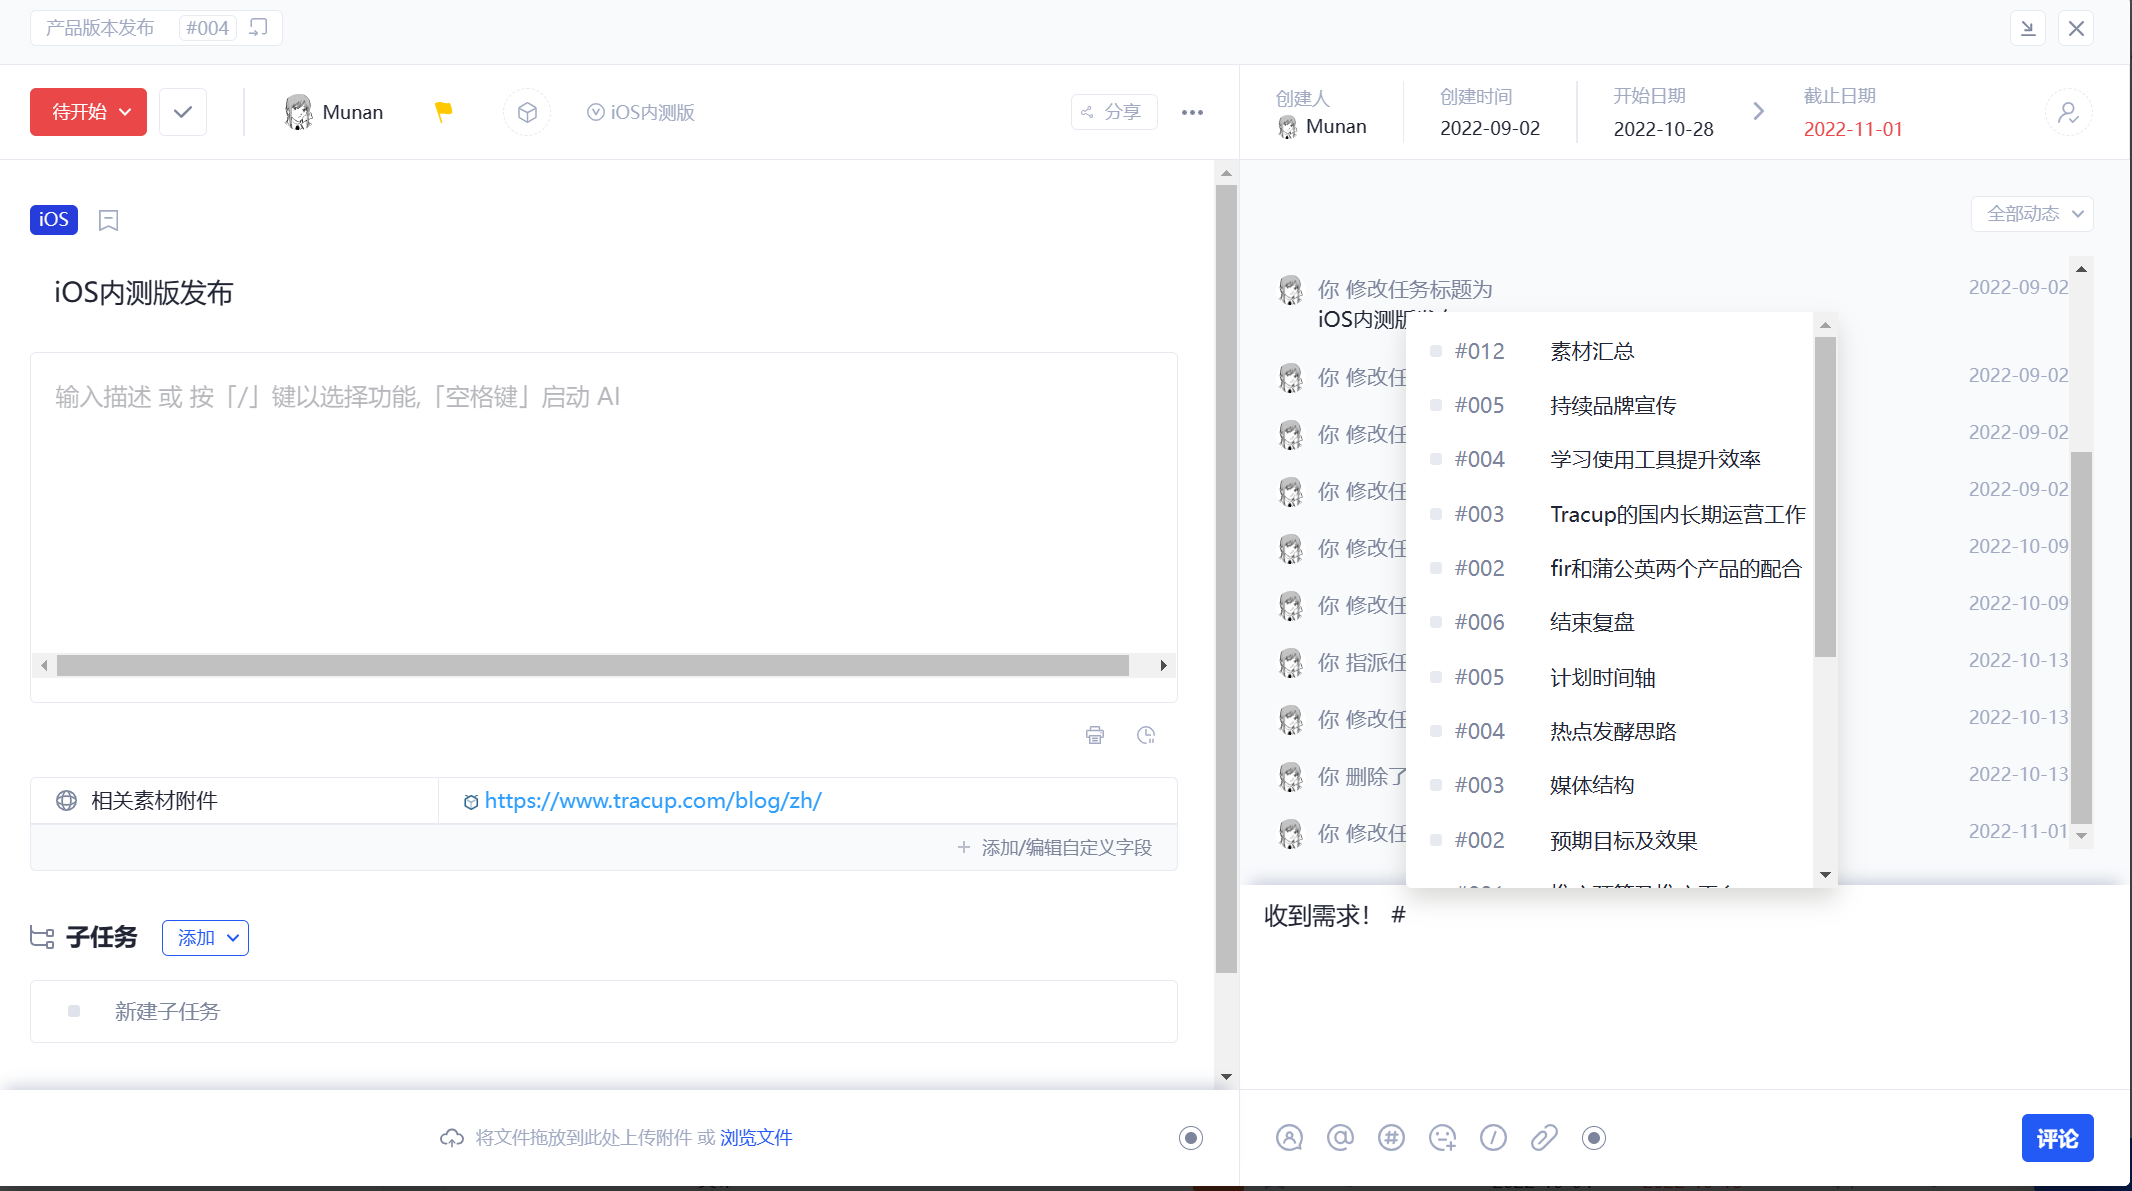2132x1191 pixels.
Task: Click the yellow priority flag icon
Action: point(444,112)
